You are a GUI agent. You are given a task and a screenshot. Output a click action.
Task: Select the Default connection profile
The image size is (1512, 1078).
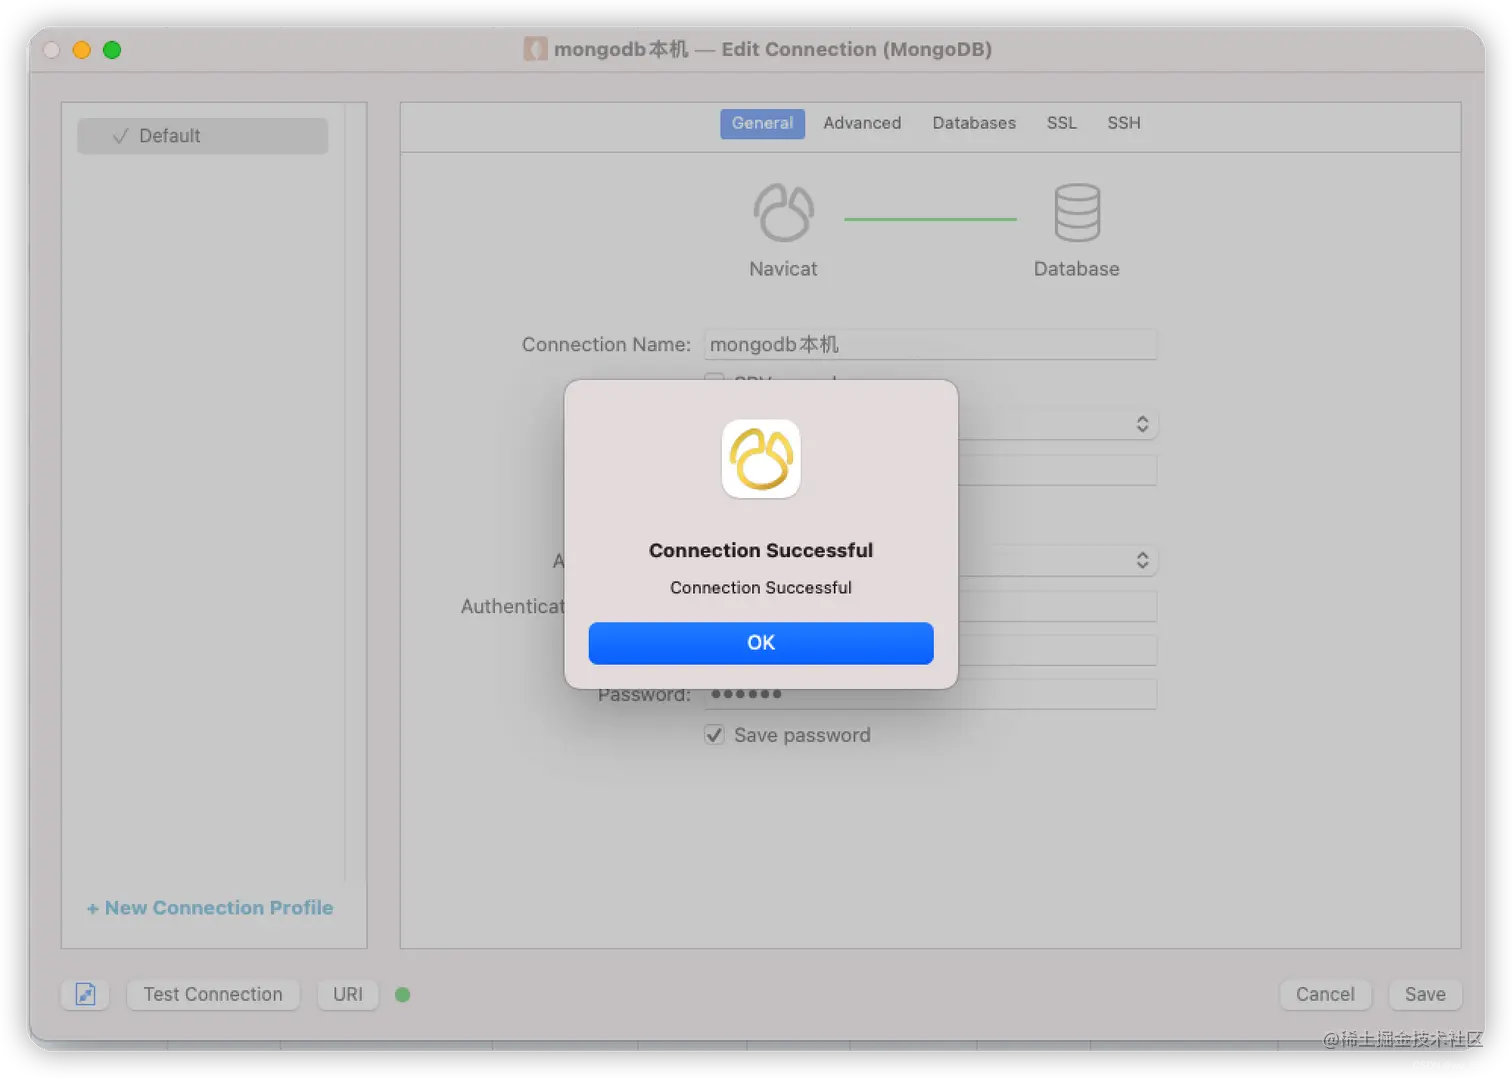click(x=202, y=136)
